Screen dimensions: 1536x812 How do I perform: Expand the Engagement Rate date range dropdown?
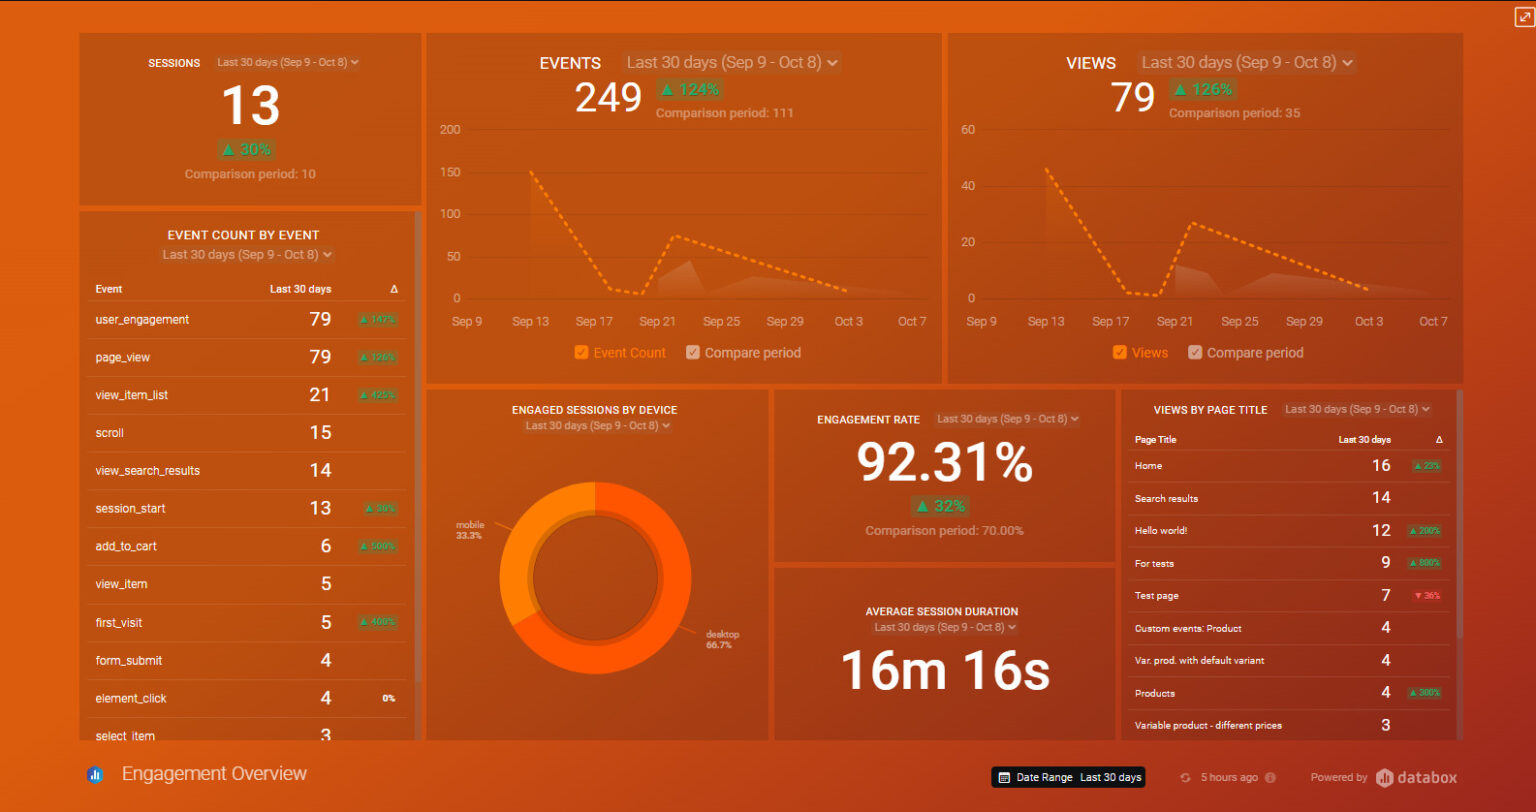(x=1008, y=420)
